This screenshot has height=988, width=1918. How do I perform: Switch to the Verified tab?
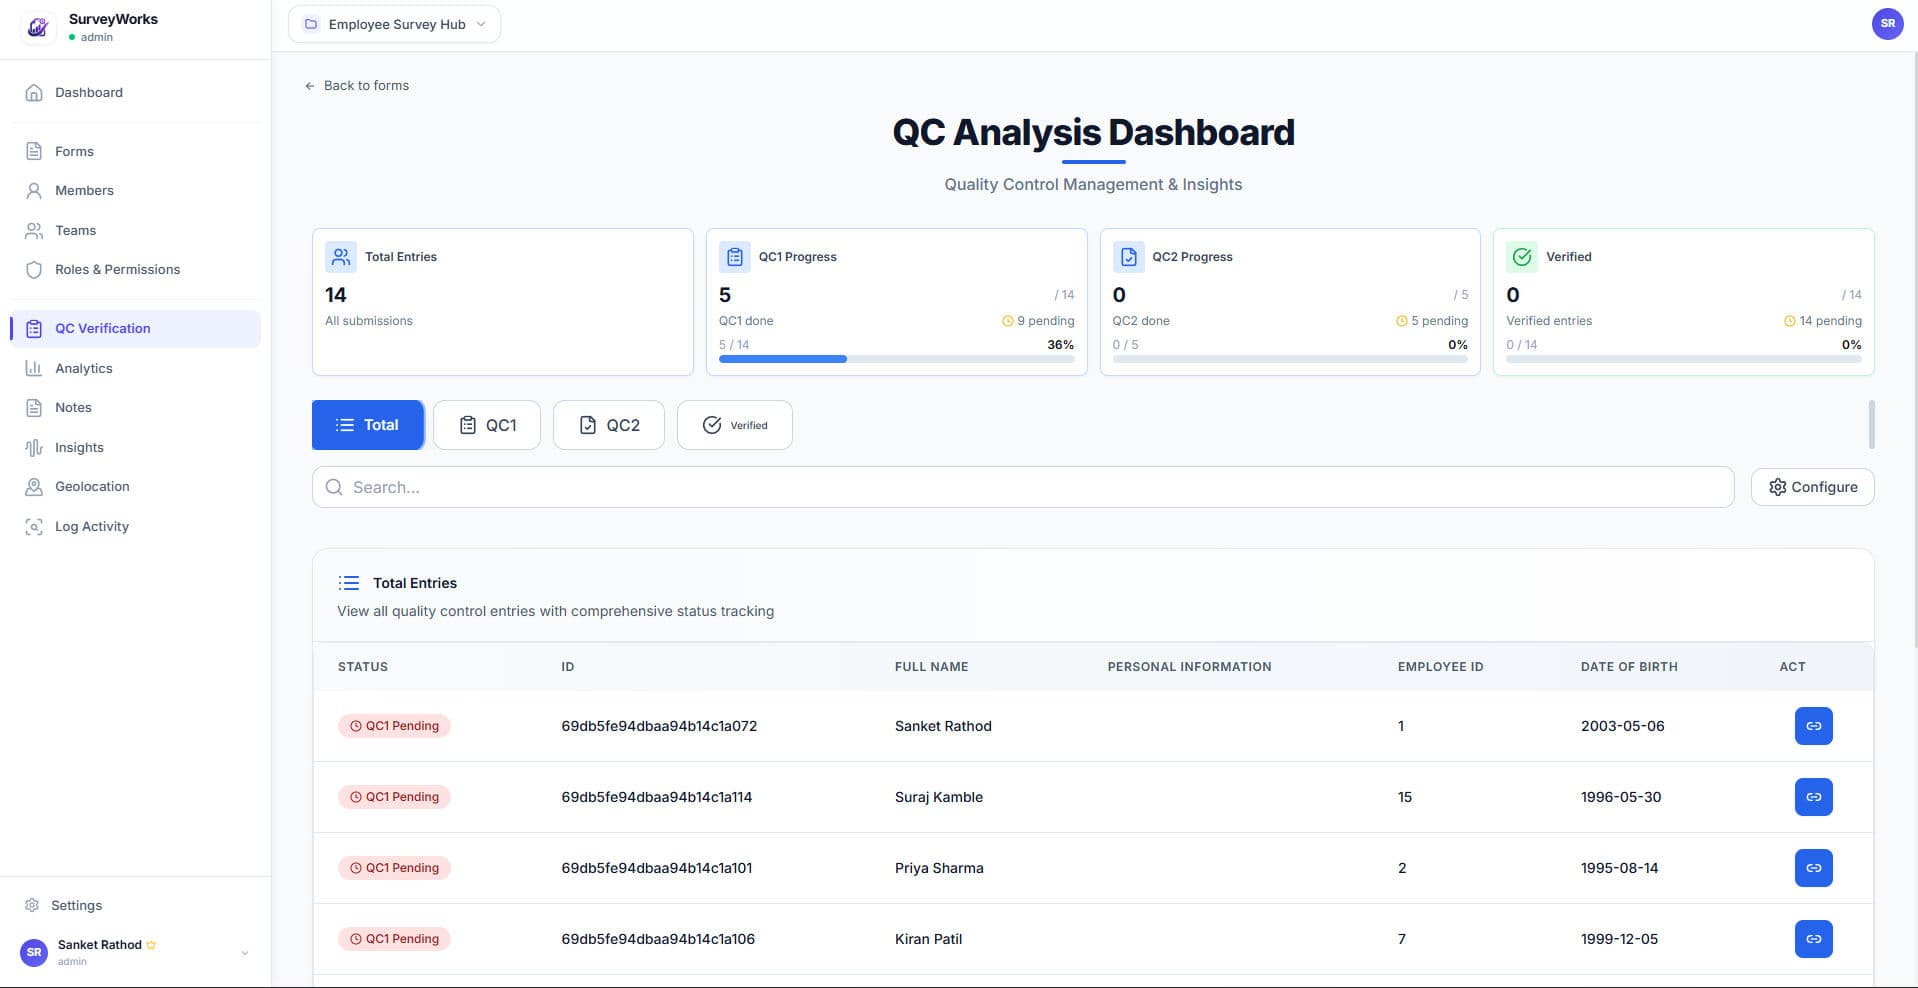[x=735, y=425]
